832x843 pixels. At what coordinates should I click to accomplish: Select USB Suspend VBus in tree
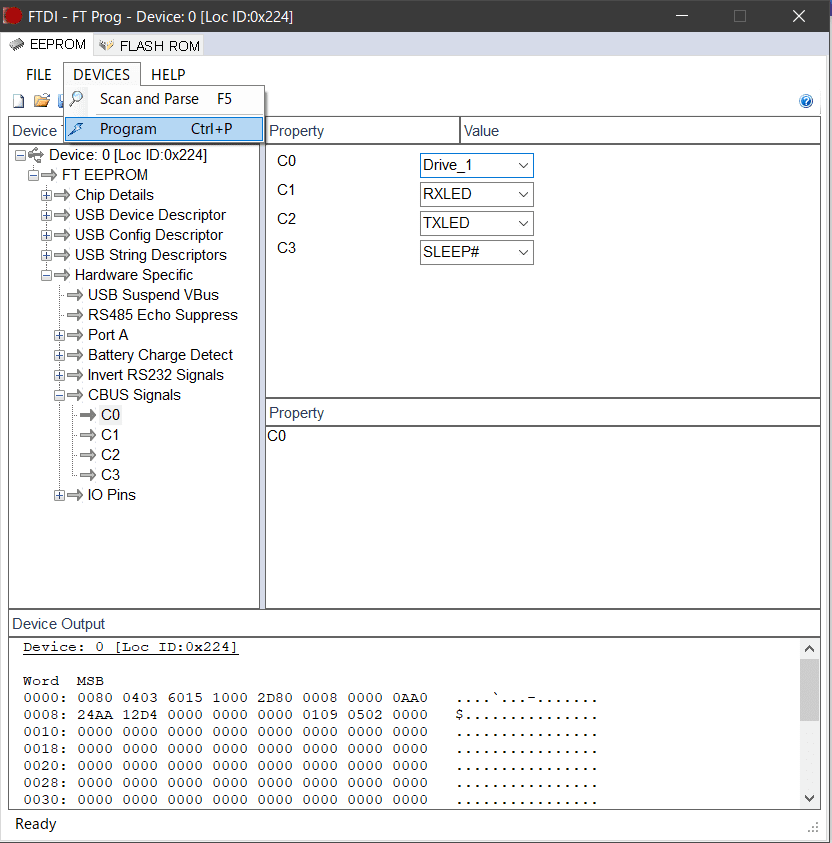tap(153, 295)
